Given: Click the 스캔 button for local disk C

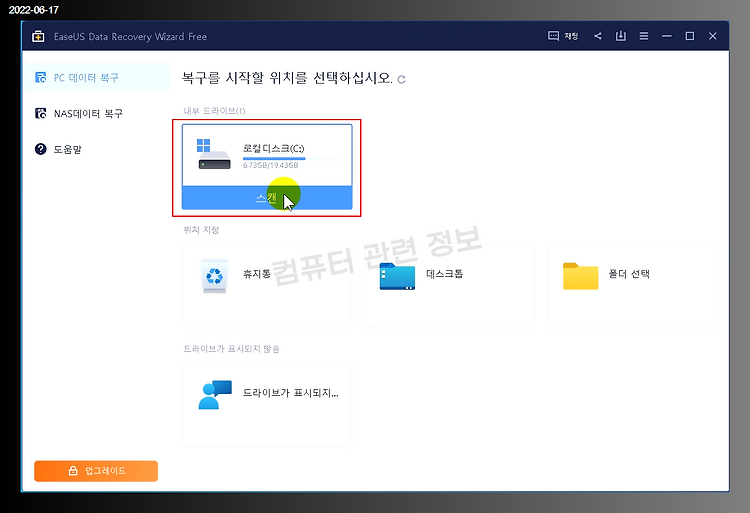Looking at the screenshot, I should [267, 197].
